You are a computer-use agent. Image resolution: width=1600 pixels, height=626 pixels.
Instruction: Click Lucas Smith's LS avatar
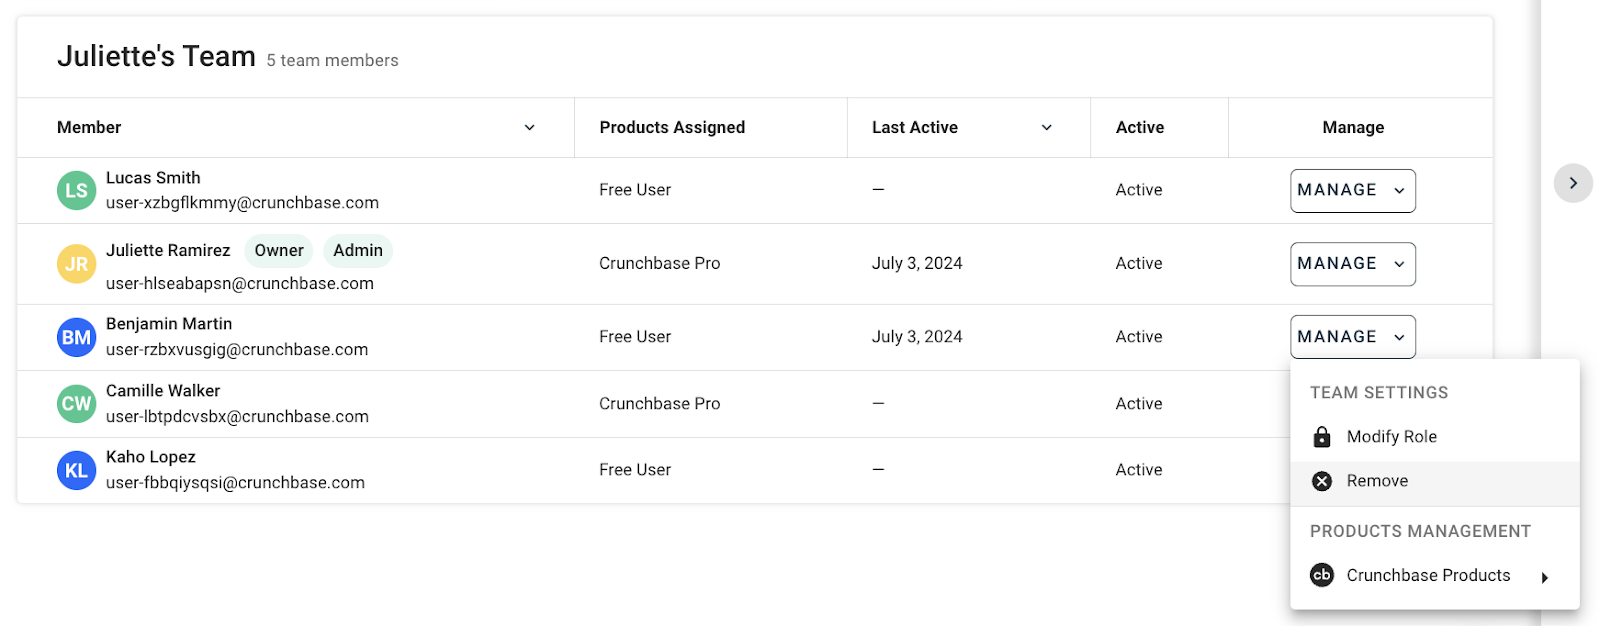point(76,190)
